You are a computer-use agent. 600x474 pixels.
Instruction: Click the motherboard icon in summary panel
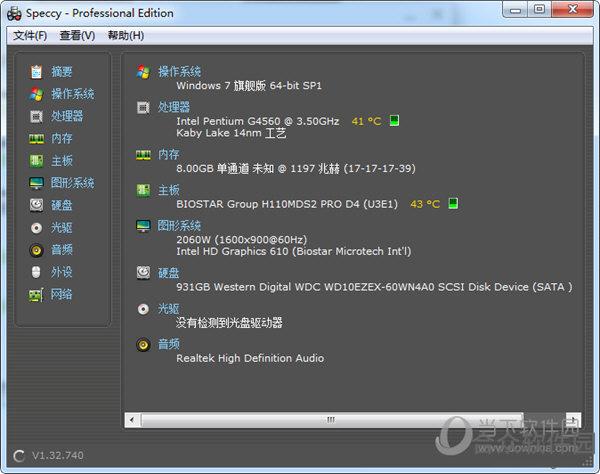[x=143, y=190]
